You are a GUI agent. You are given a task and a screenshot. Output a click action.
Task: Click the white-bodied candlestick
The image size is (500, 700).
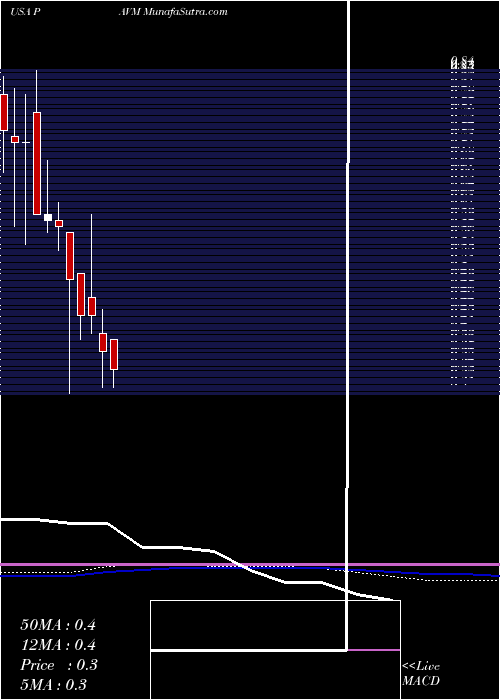48,217
